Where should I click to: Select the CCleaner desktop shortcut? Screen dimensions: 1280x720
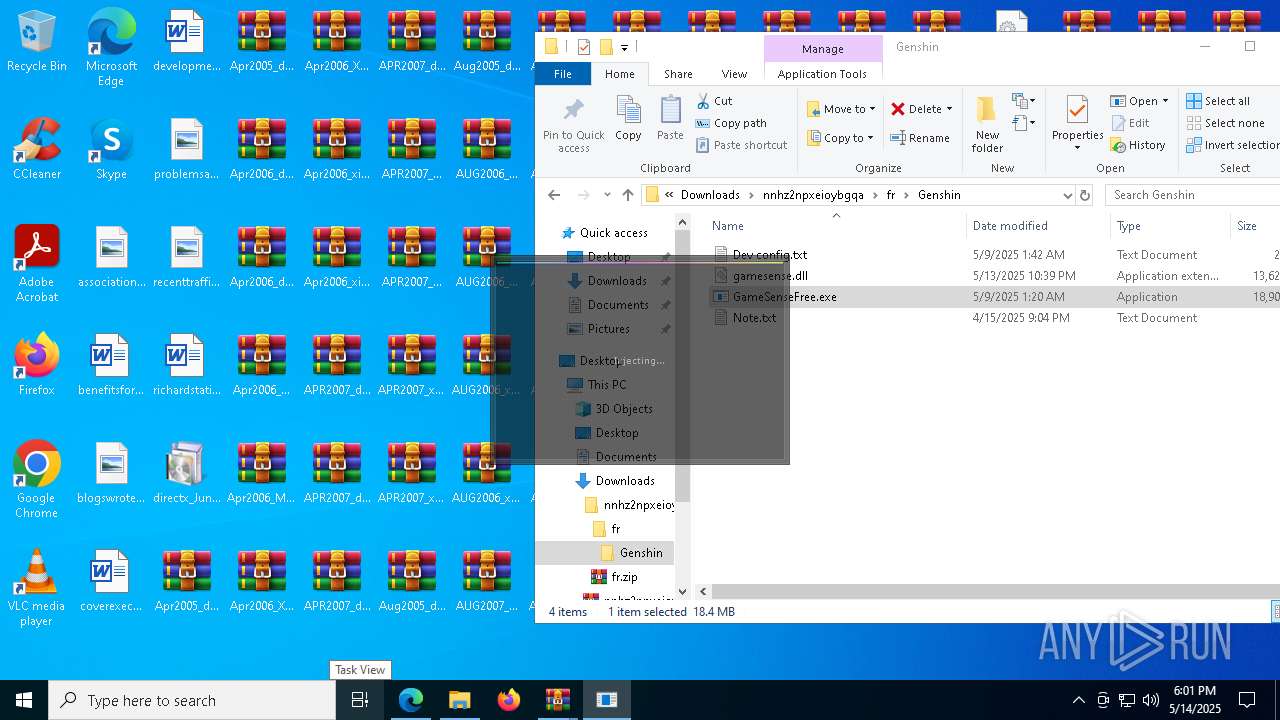37,149
